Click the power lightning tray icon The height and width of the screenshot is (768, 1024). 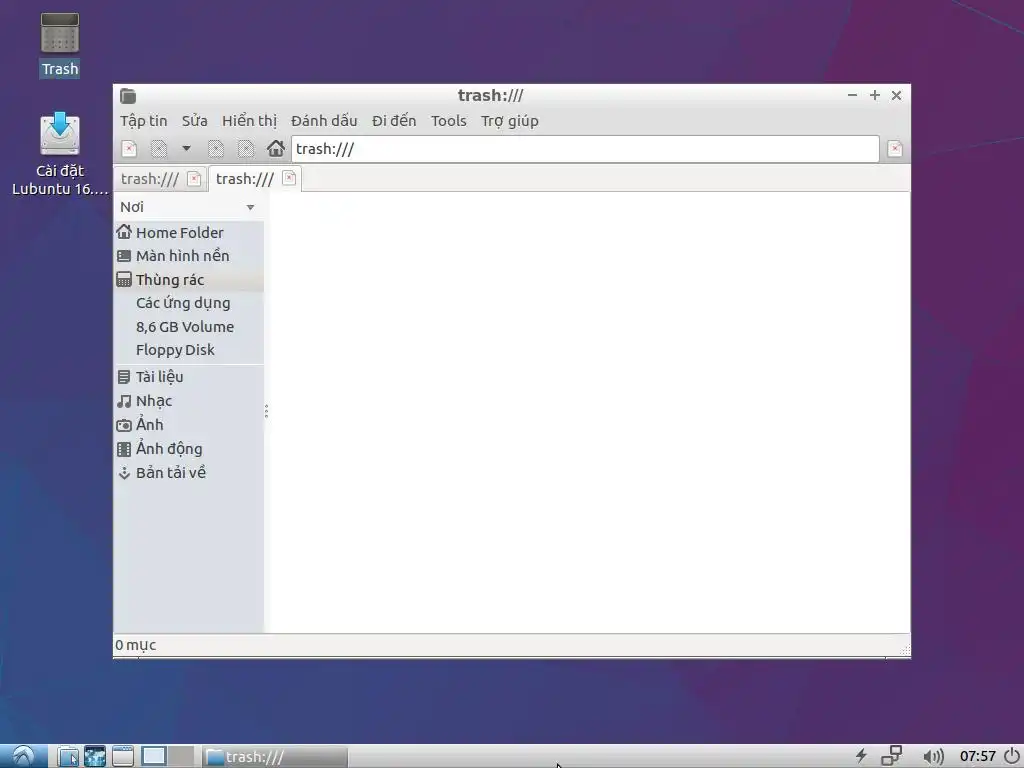coord(861,756)
